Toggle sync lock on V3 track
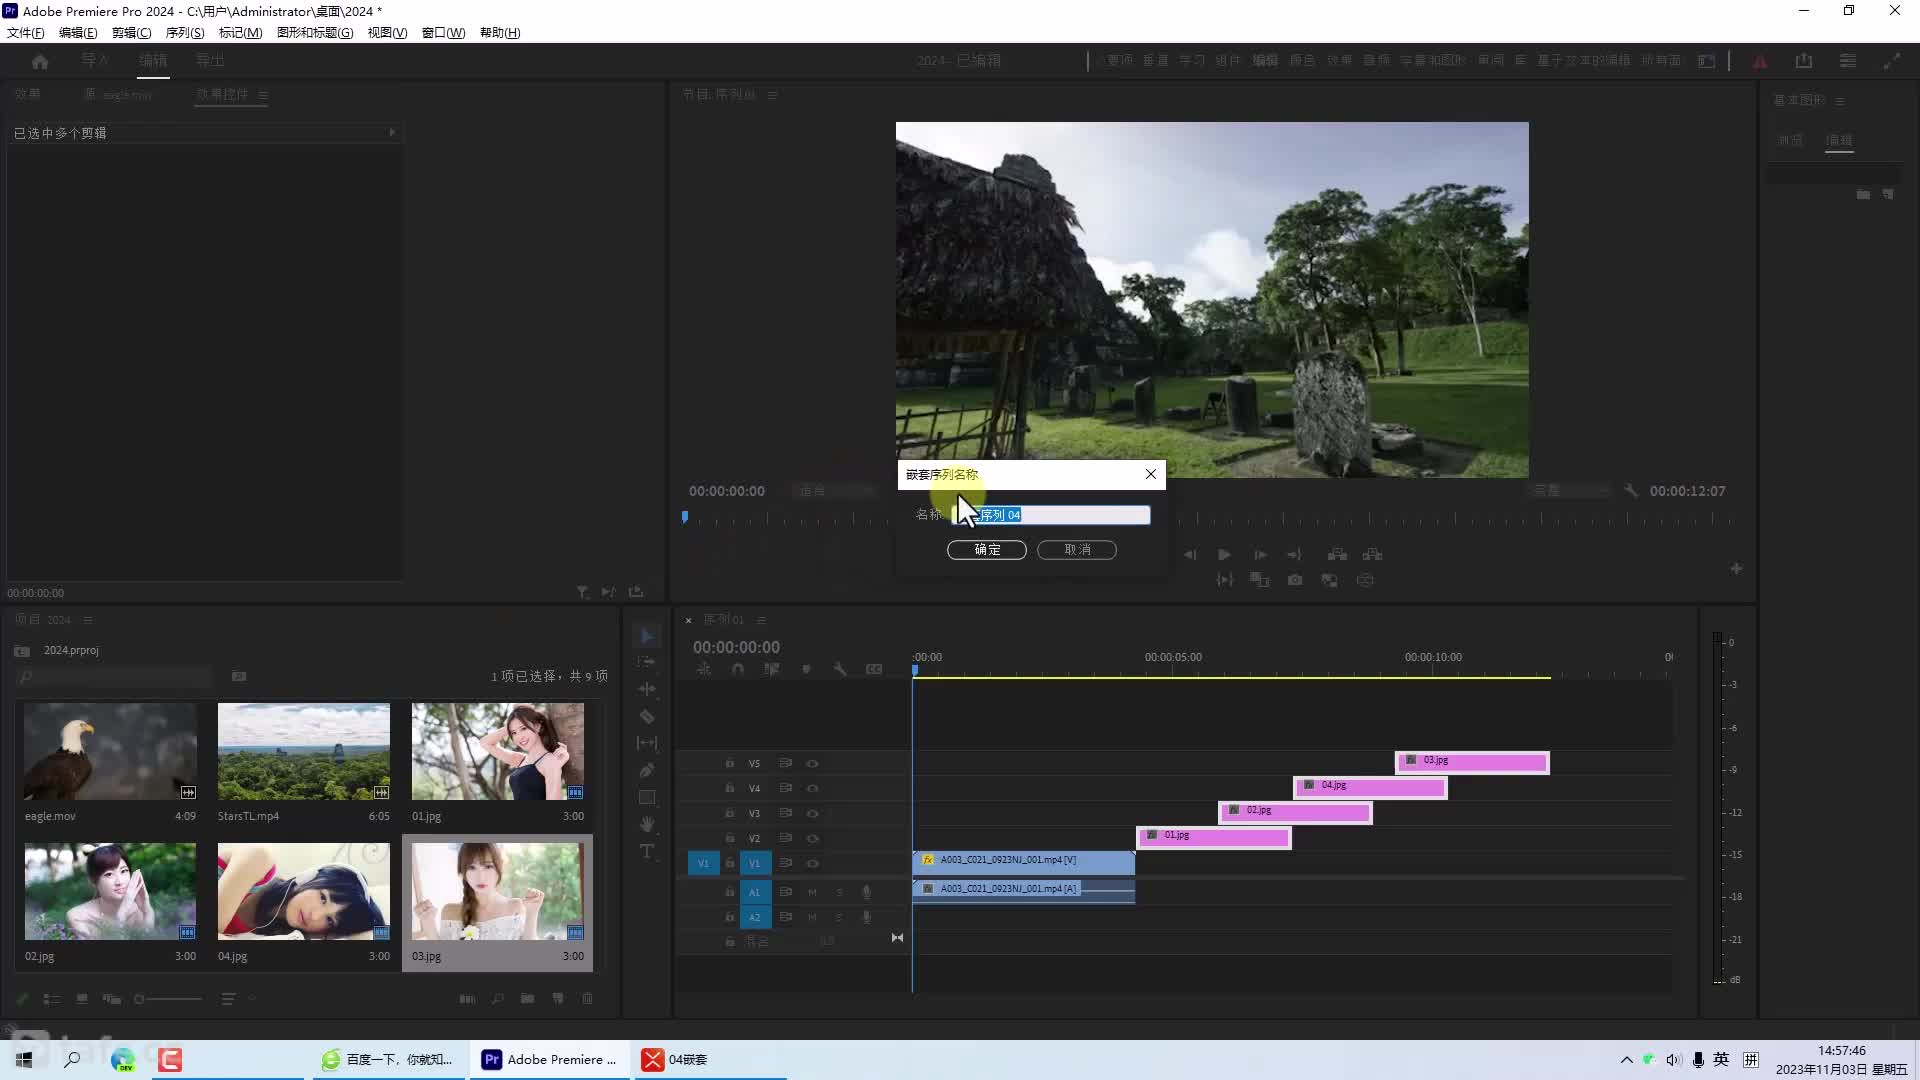 [786, 813]
